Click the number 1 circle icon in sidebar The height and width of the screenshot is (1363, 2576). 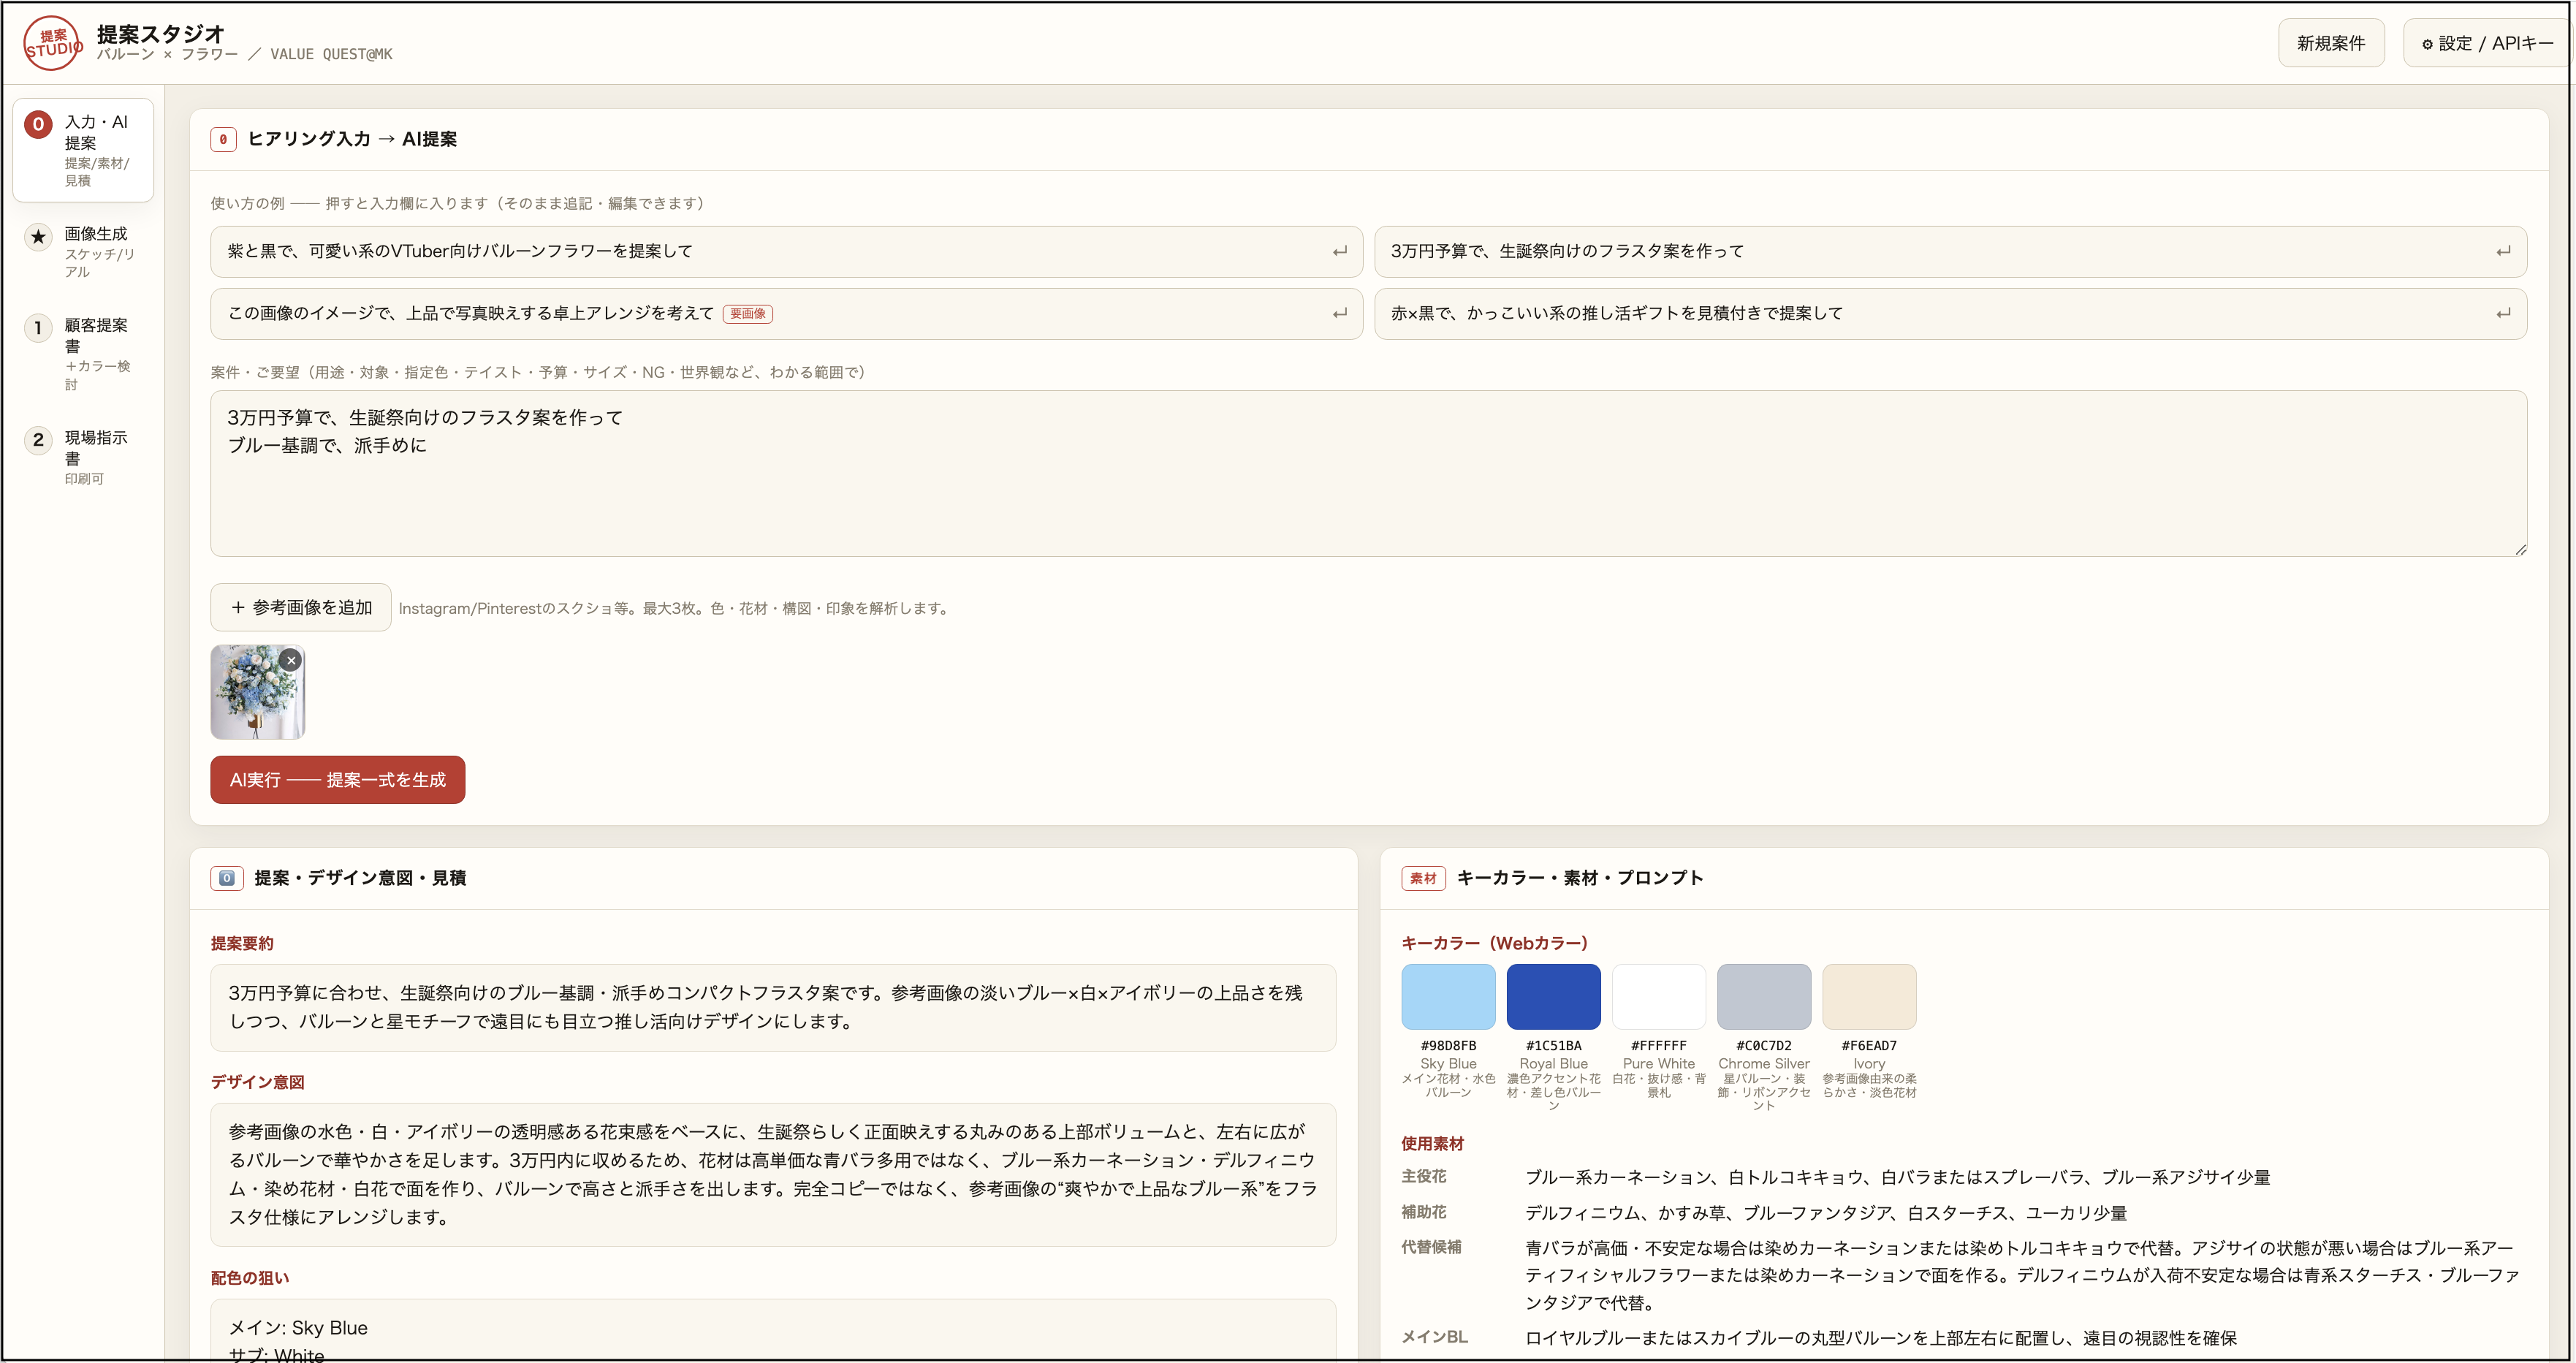38,328
